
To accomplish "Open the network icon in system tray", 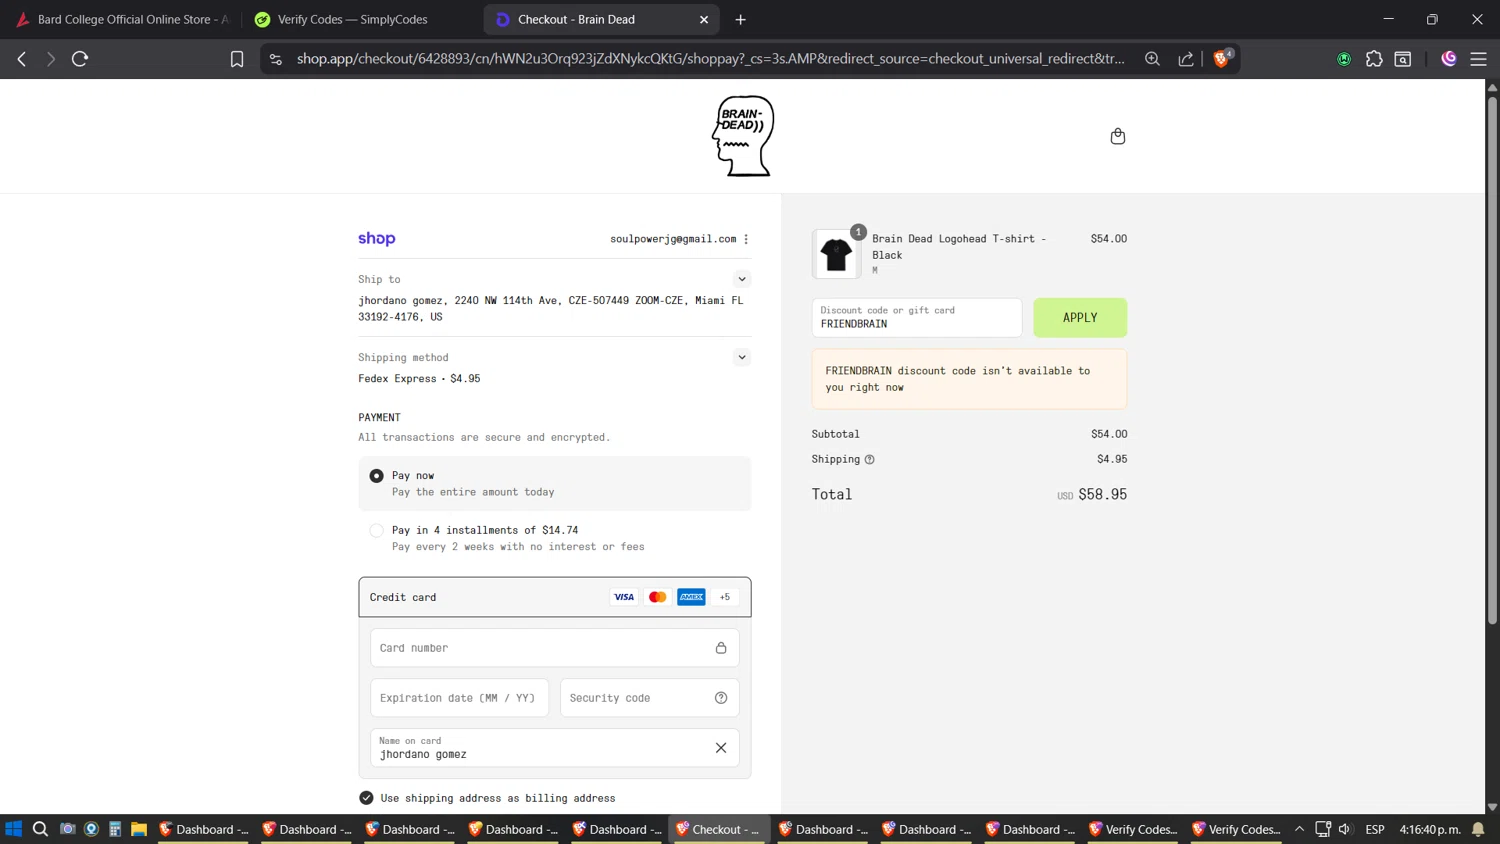I will (x=1322, y=829).
